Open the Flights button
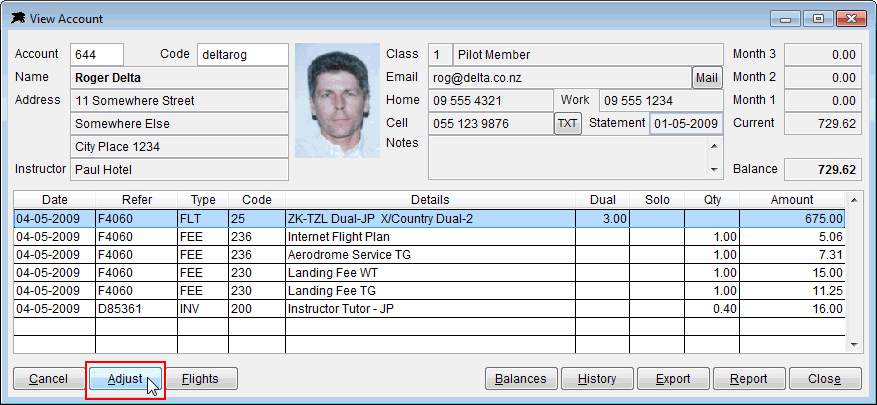877x405 pixels. 201,379
